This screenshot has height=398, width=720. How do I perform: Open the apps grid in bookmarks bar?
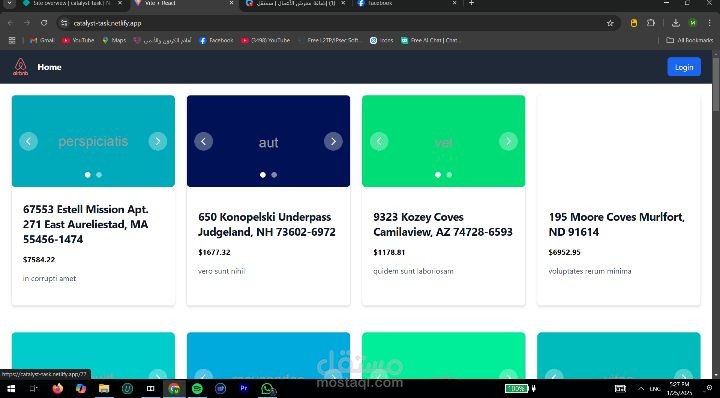pos(12,40)
